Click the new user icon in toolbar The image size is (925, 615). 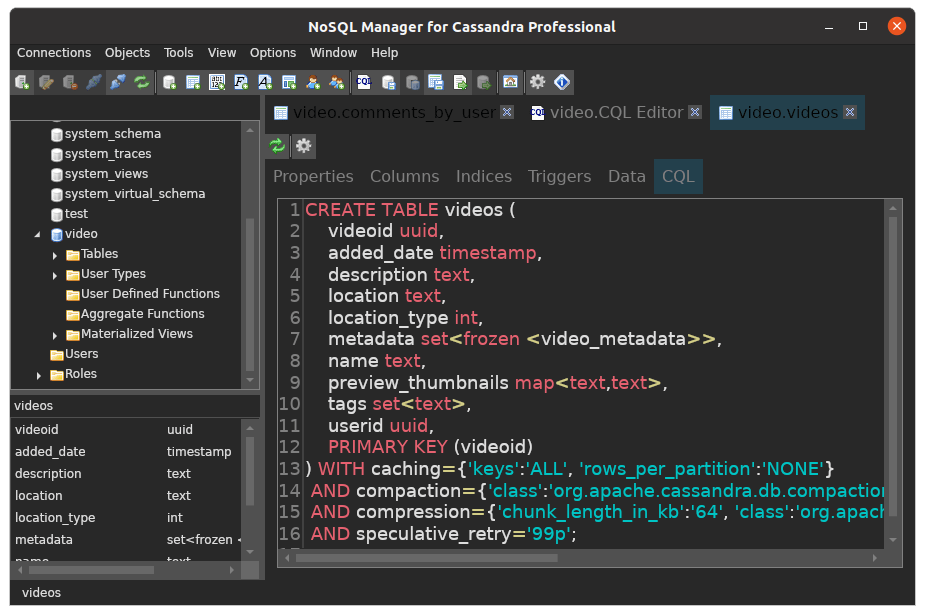(313, 82)
